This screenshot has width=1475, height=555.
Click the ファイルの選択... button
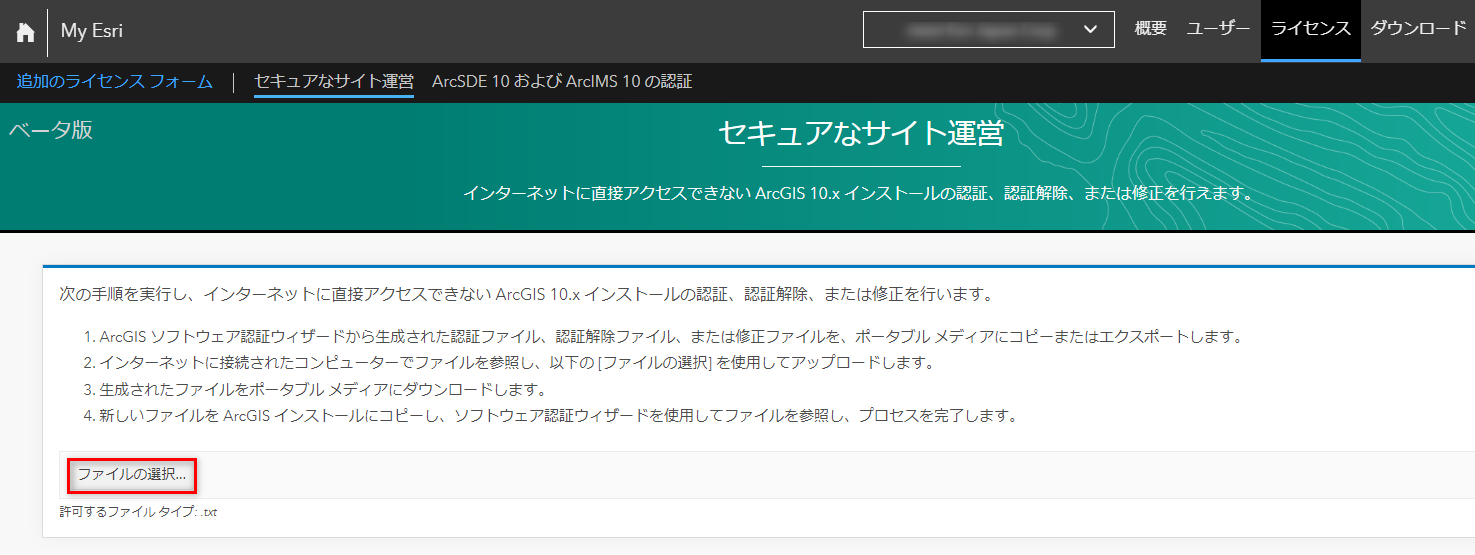click(x=132, y=475)
